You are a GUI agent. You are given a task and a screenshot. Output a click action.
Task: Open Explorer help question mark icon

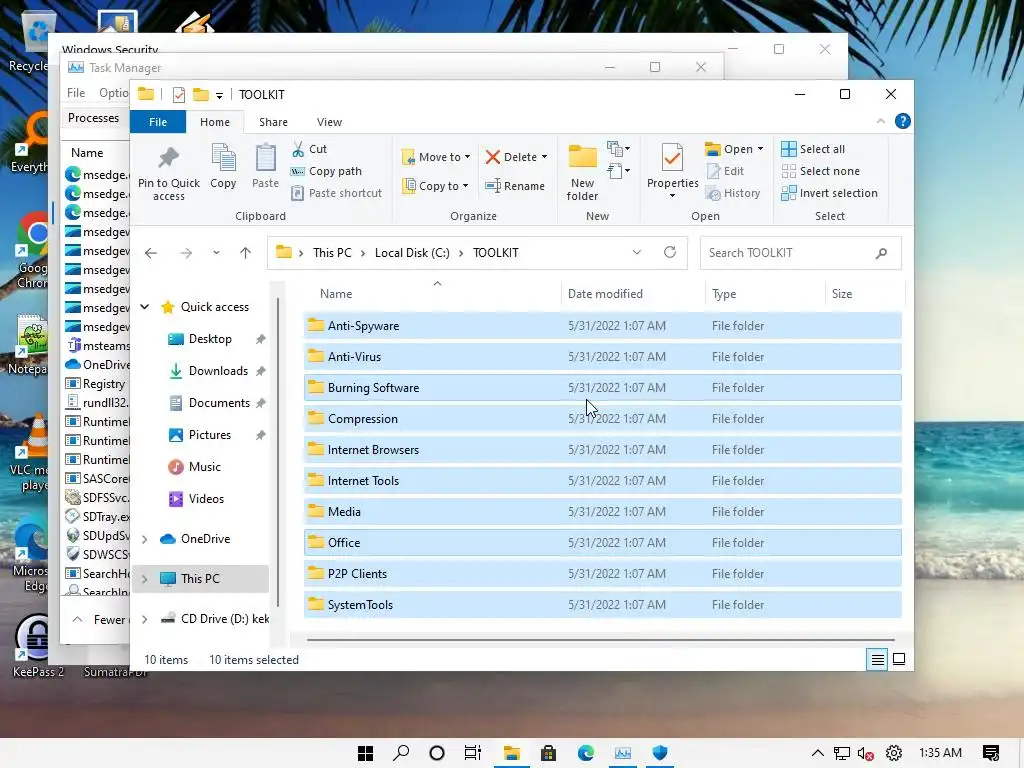pyautogui.click(x=903, y=121)
